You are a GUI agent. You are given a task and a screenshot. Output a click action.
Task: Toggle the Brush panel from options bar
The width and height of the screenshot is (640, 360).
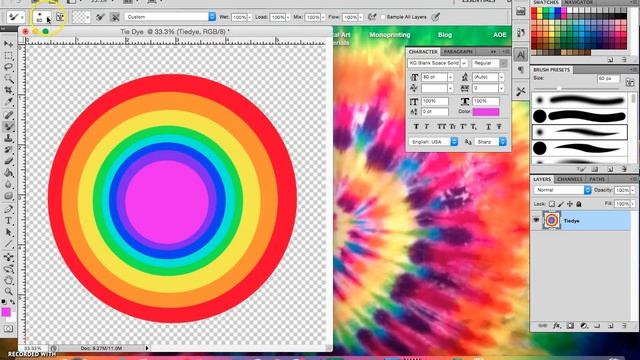[x=60, y=17]
